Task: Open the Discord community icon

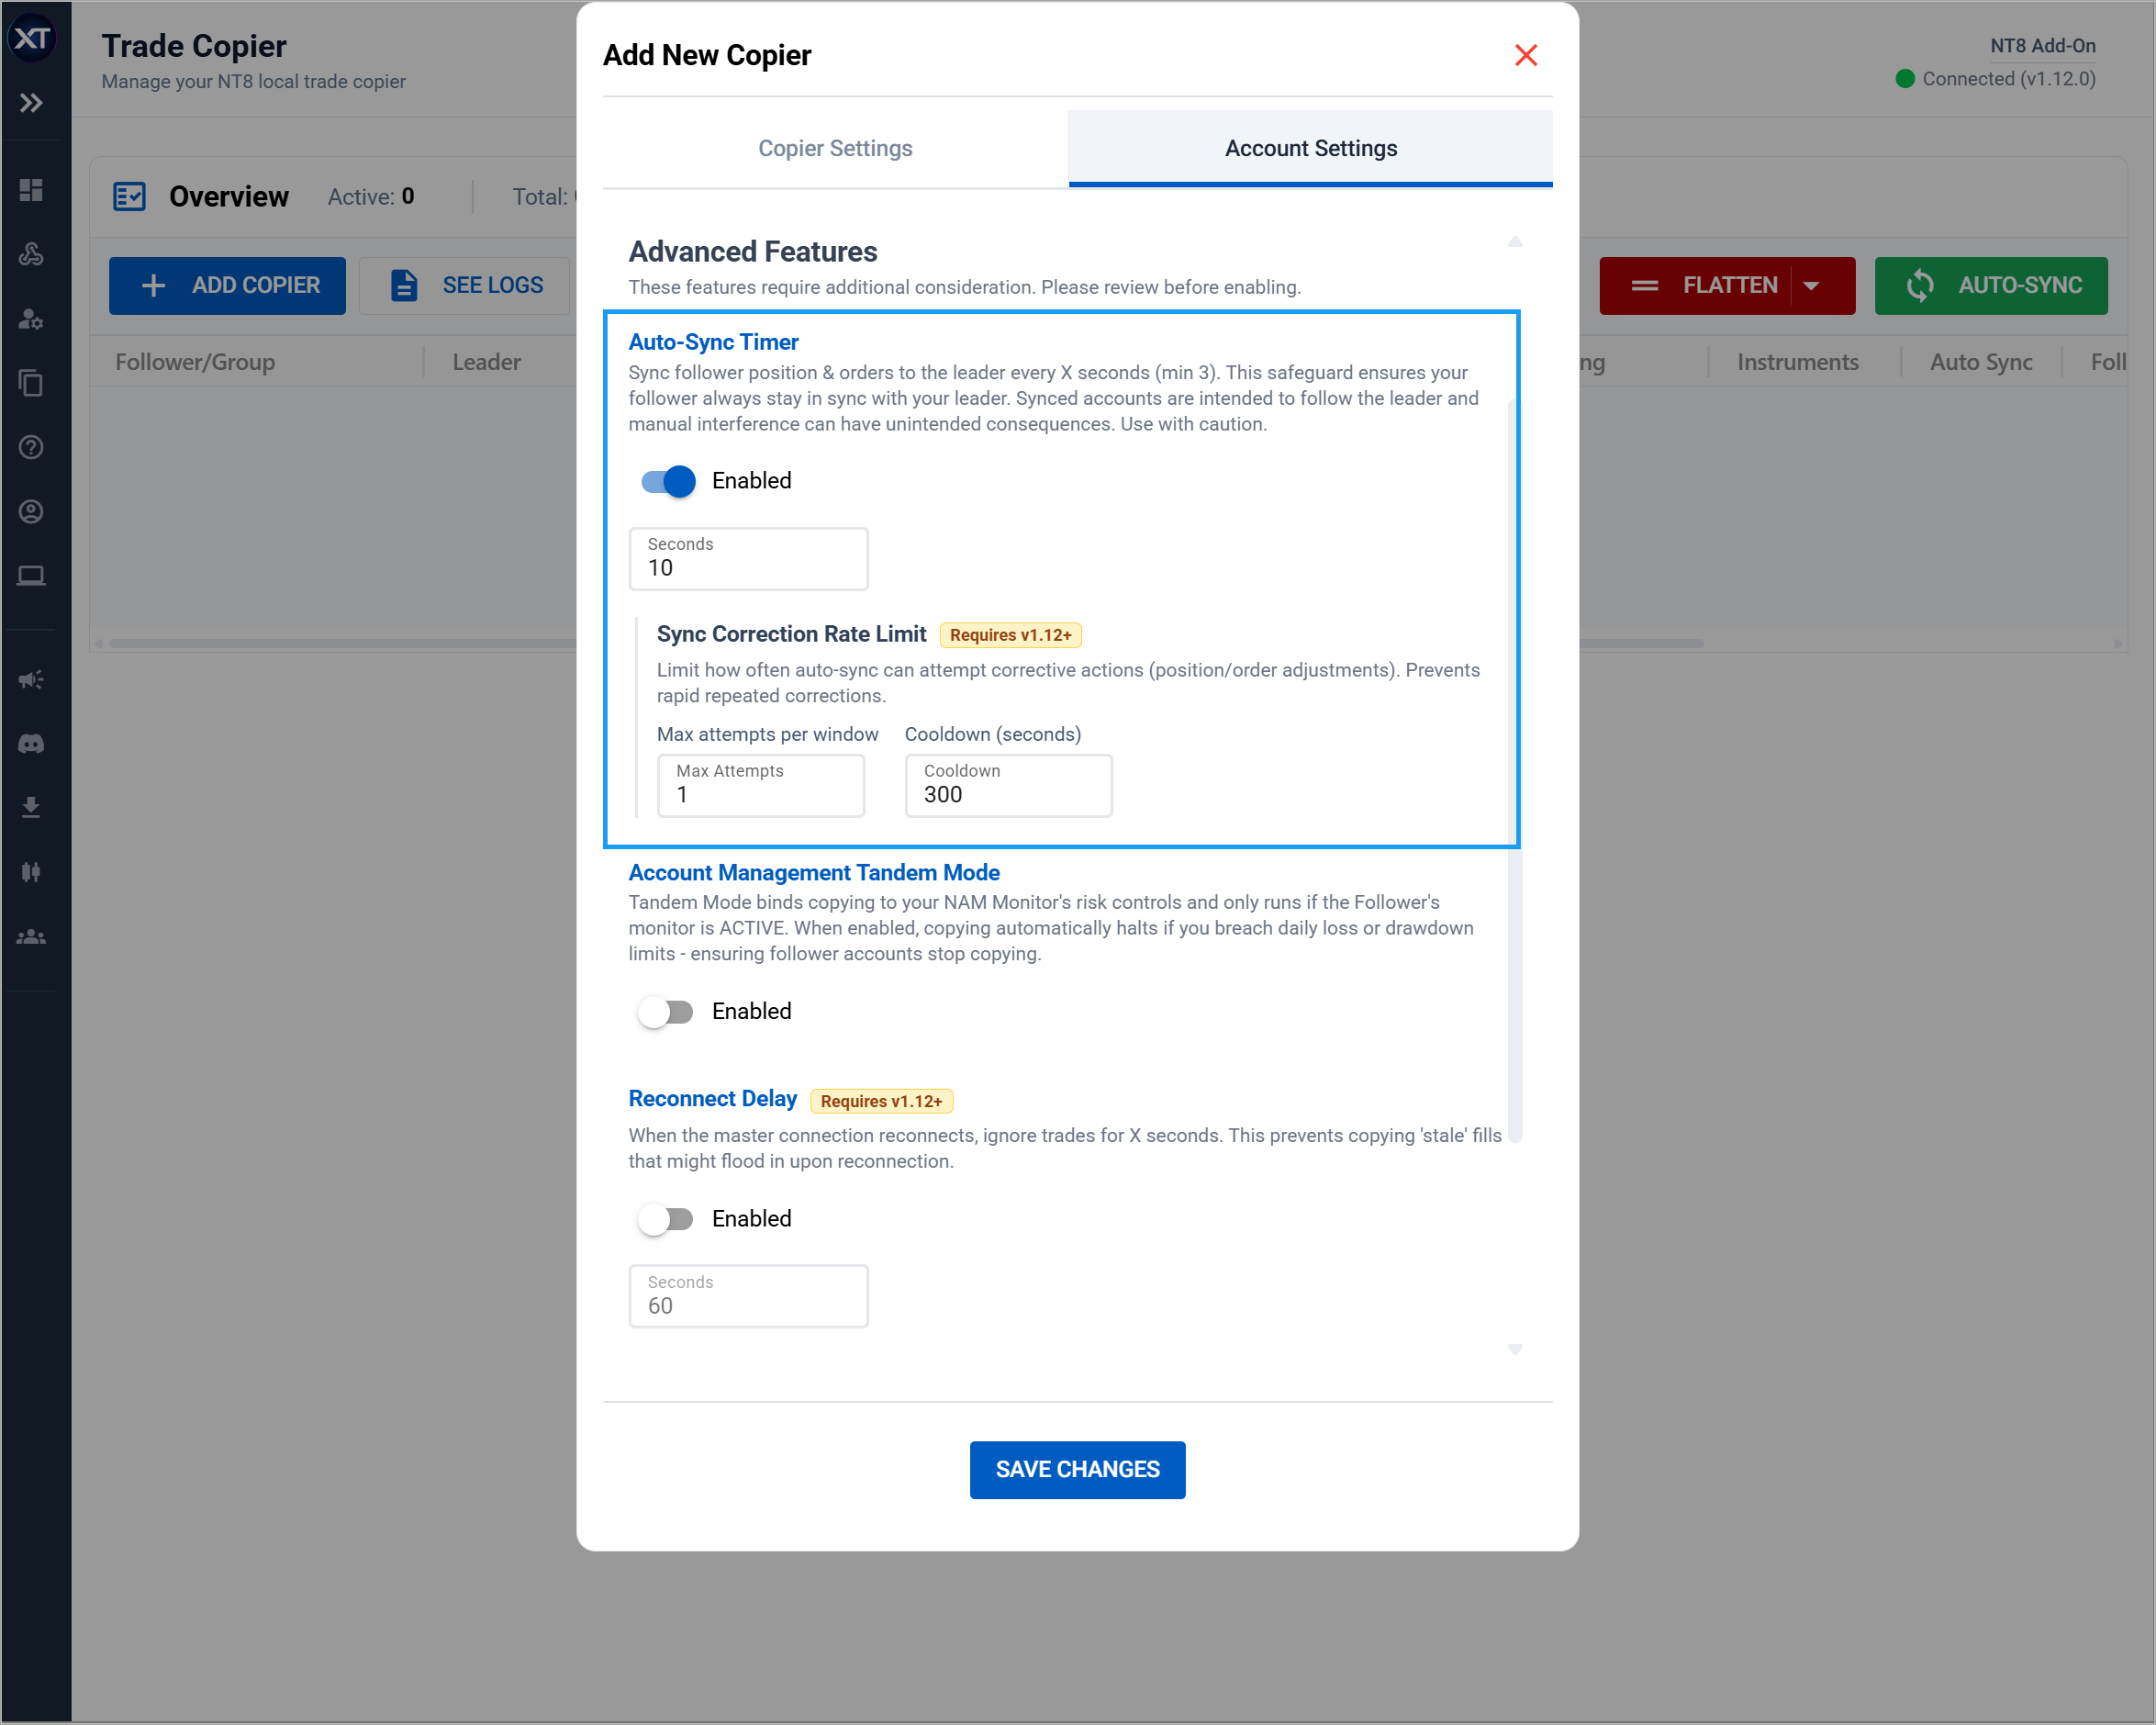Action: [x=31, y=743]
